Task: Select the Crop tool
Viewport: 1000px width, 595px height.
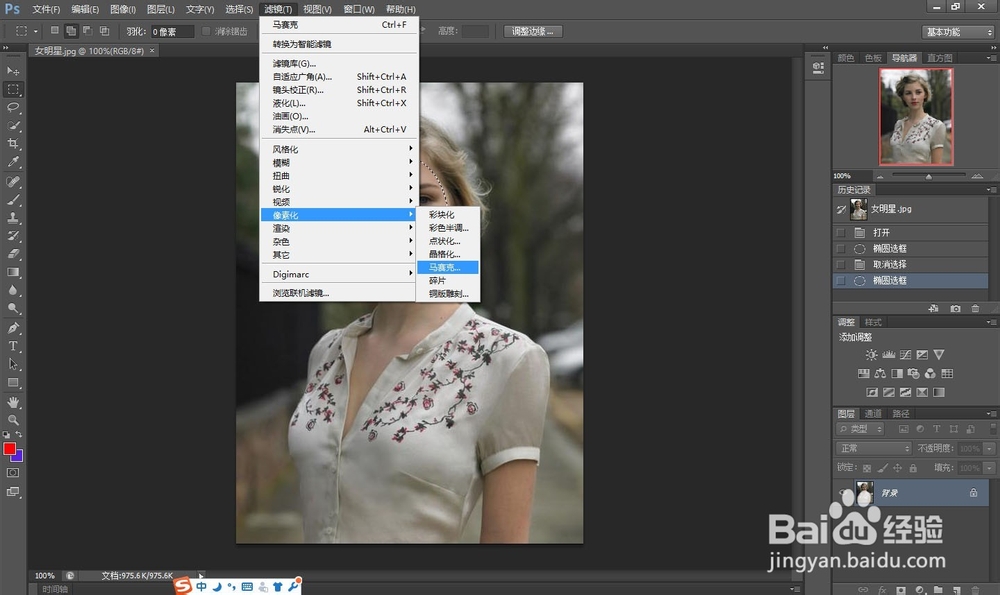Action: 13,143
